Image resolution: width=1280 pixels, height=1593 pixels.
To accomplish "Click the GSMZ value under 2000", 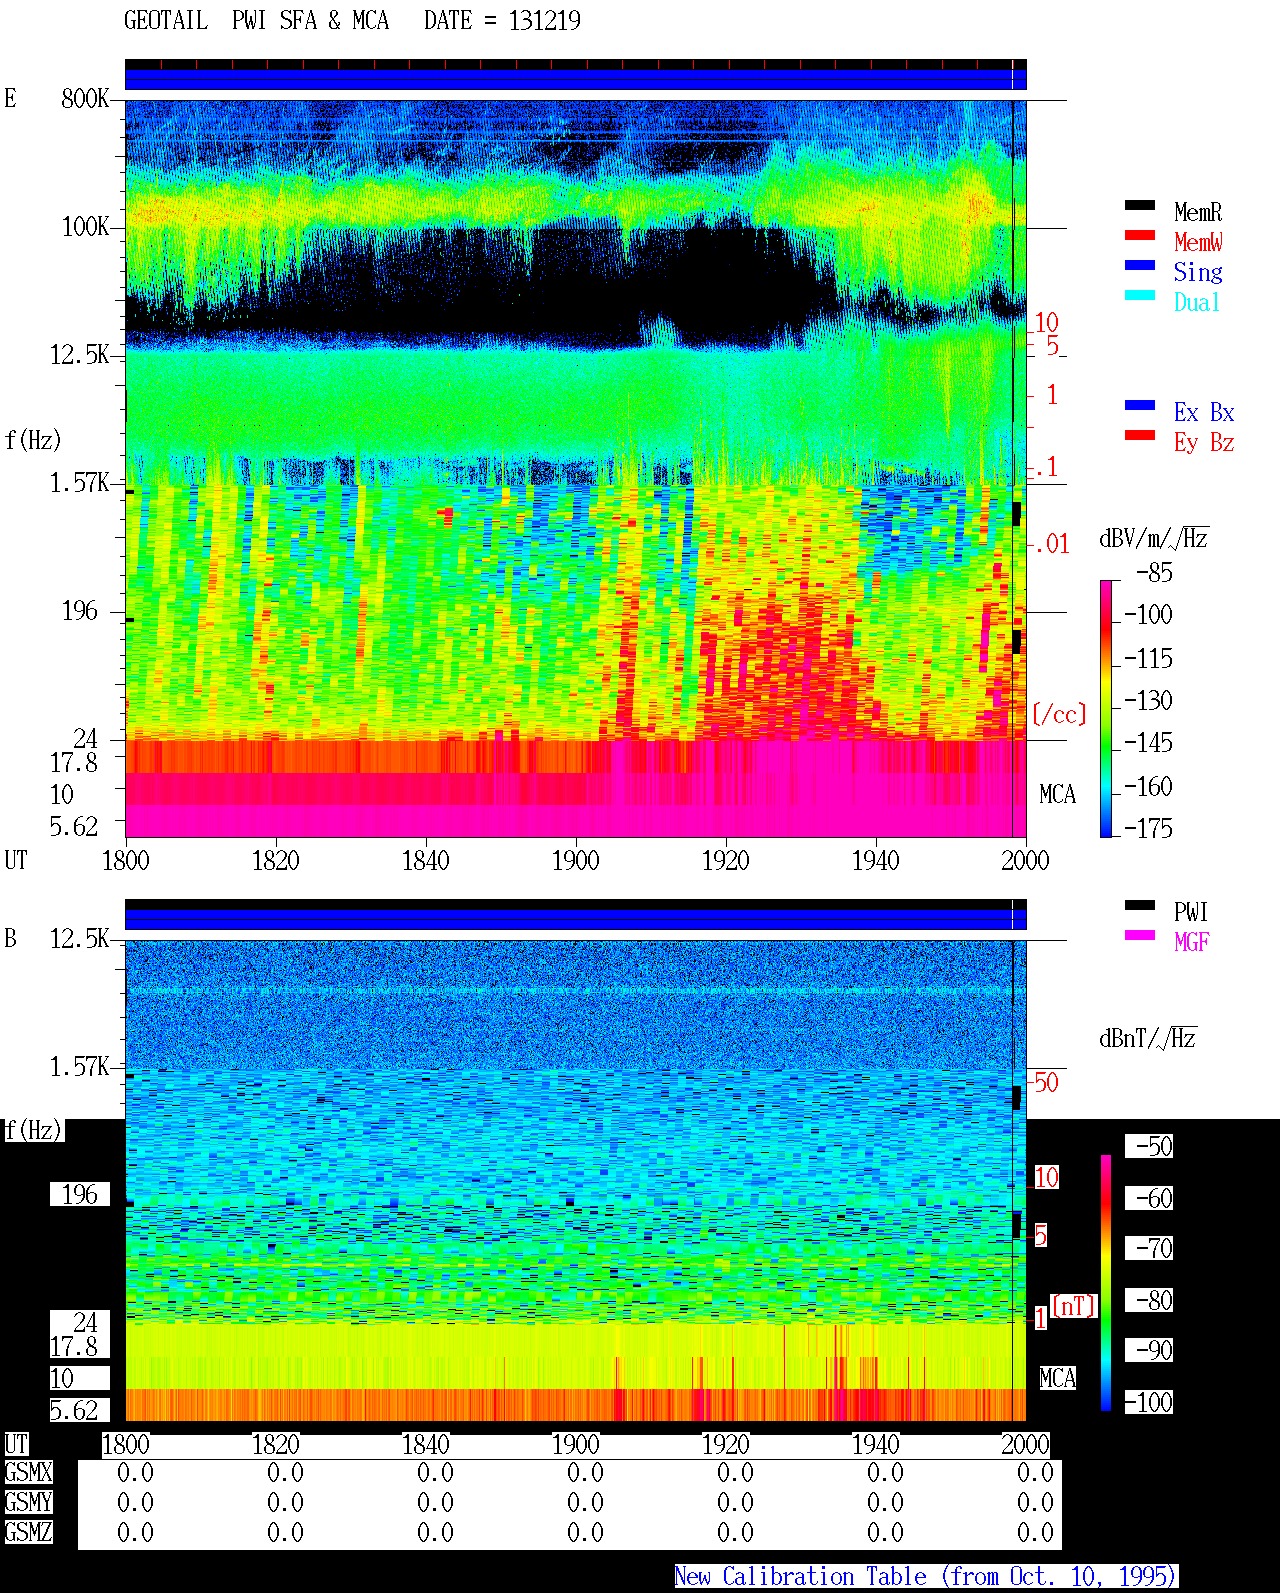I will coord(1035,1533).
